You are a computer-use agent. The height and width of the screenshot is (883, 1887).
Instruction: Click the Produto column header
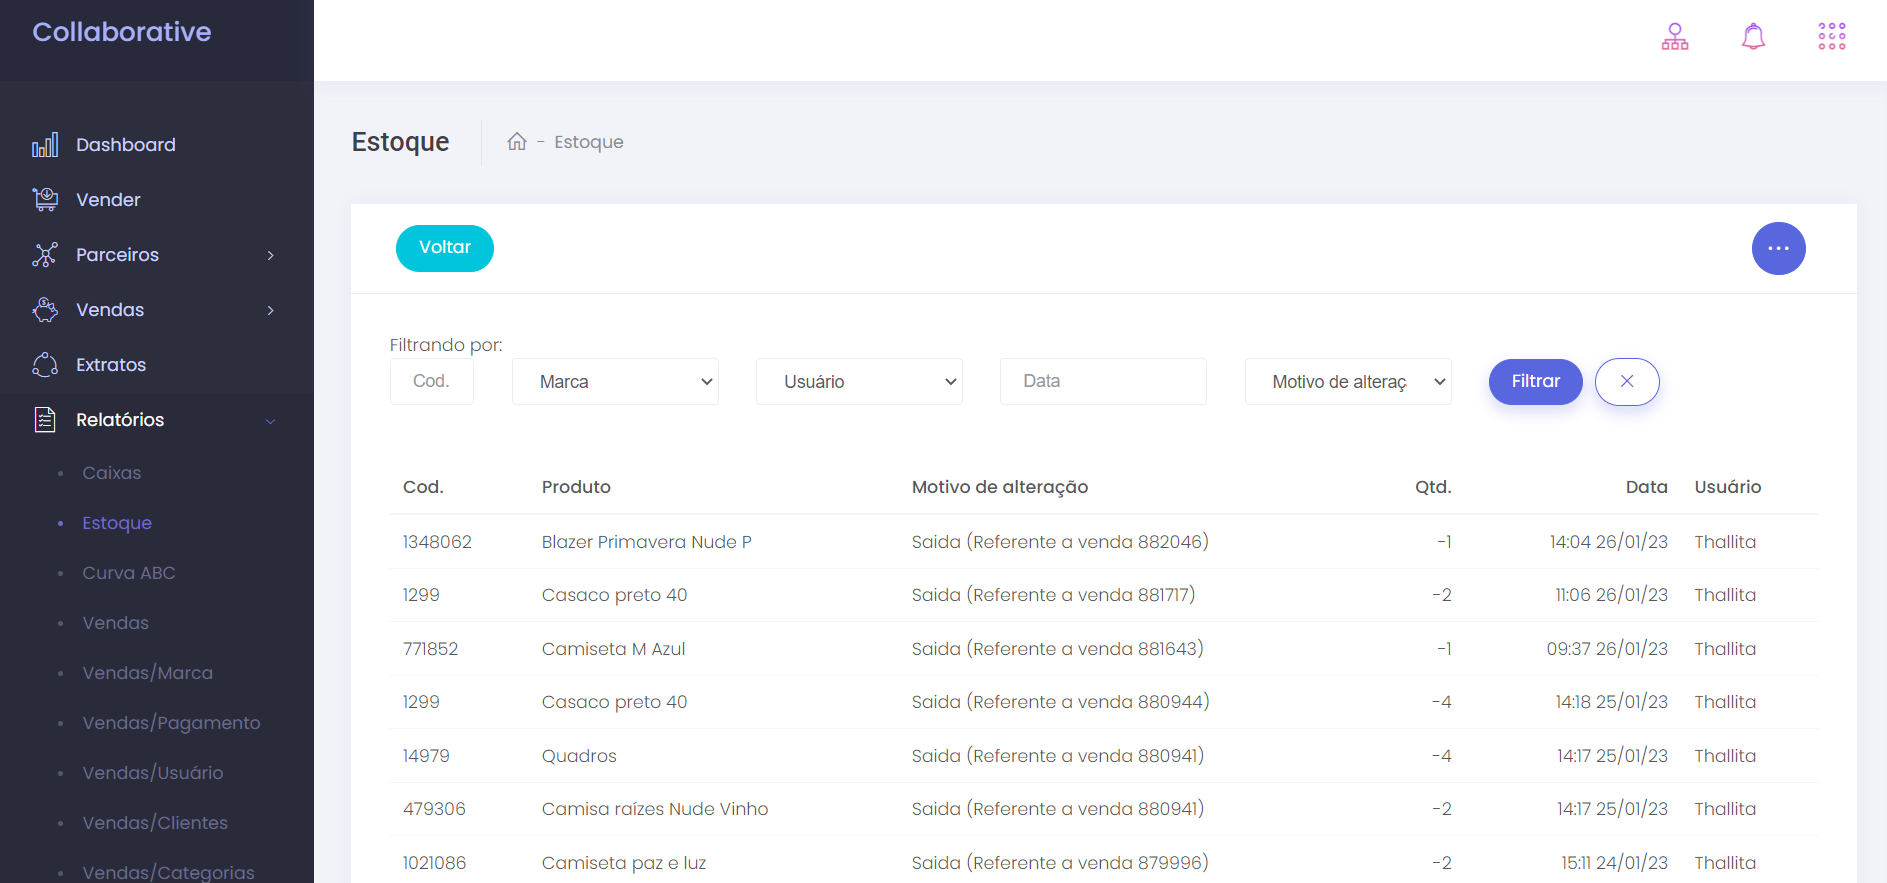576,487
